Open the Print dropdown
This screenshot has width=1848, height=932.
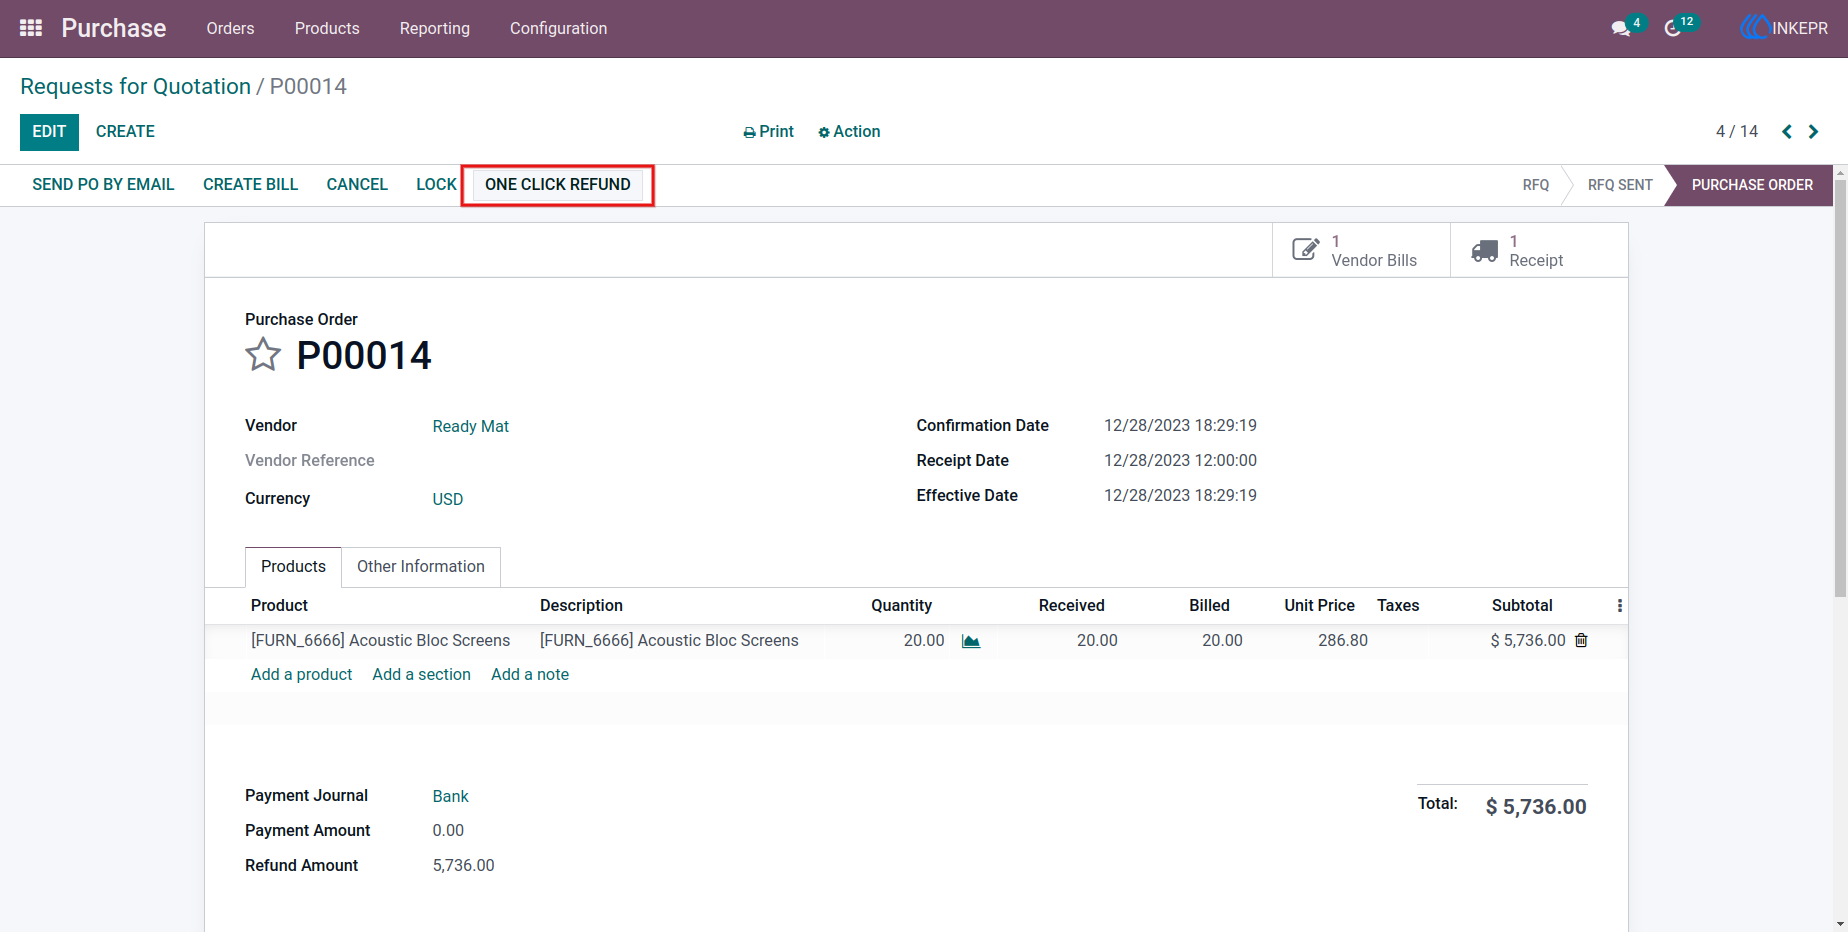pos(768,132)
